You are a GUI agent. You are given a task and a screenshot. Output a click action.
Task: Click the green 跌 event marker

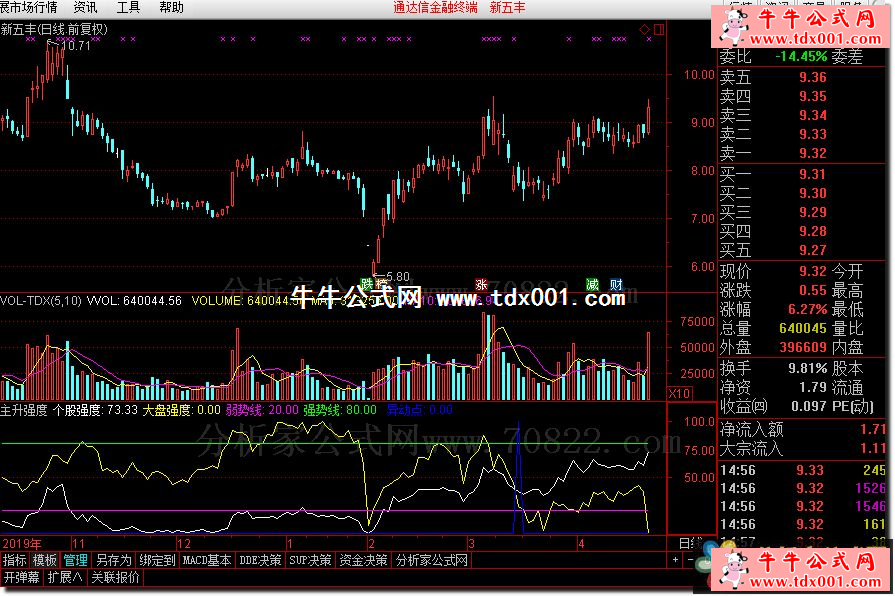(x=366, y=284)
